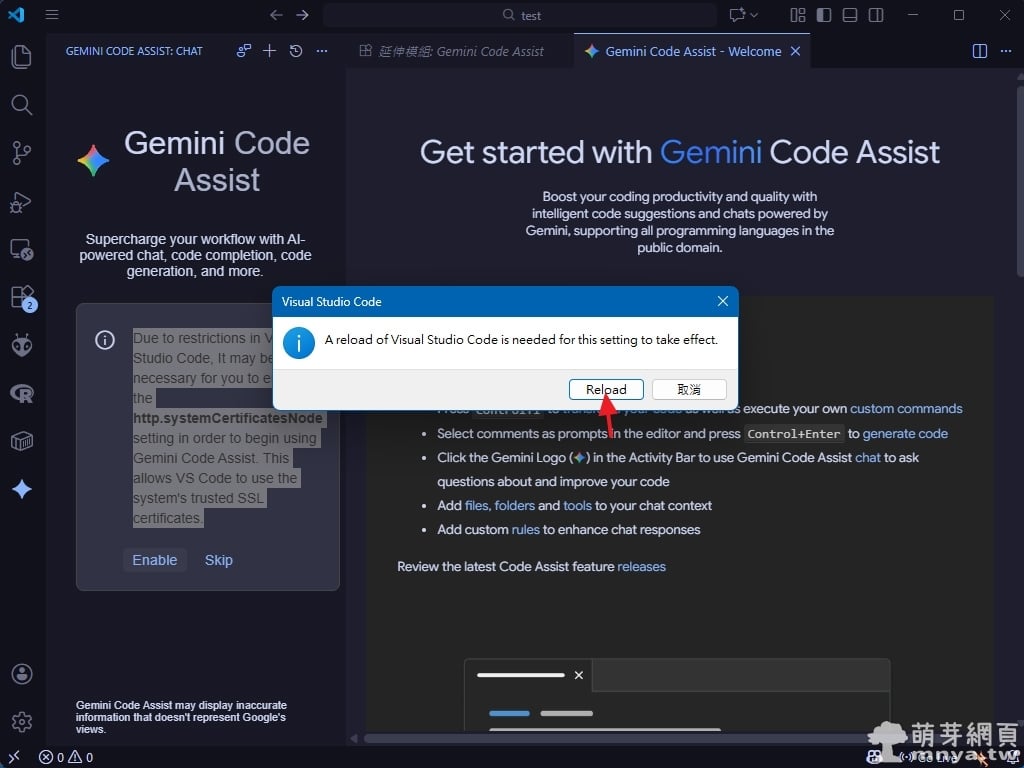Toggle the secondary side bar layout icon

point(876,15)
